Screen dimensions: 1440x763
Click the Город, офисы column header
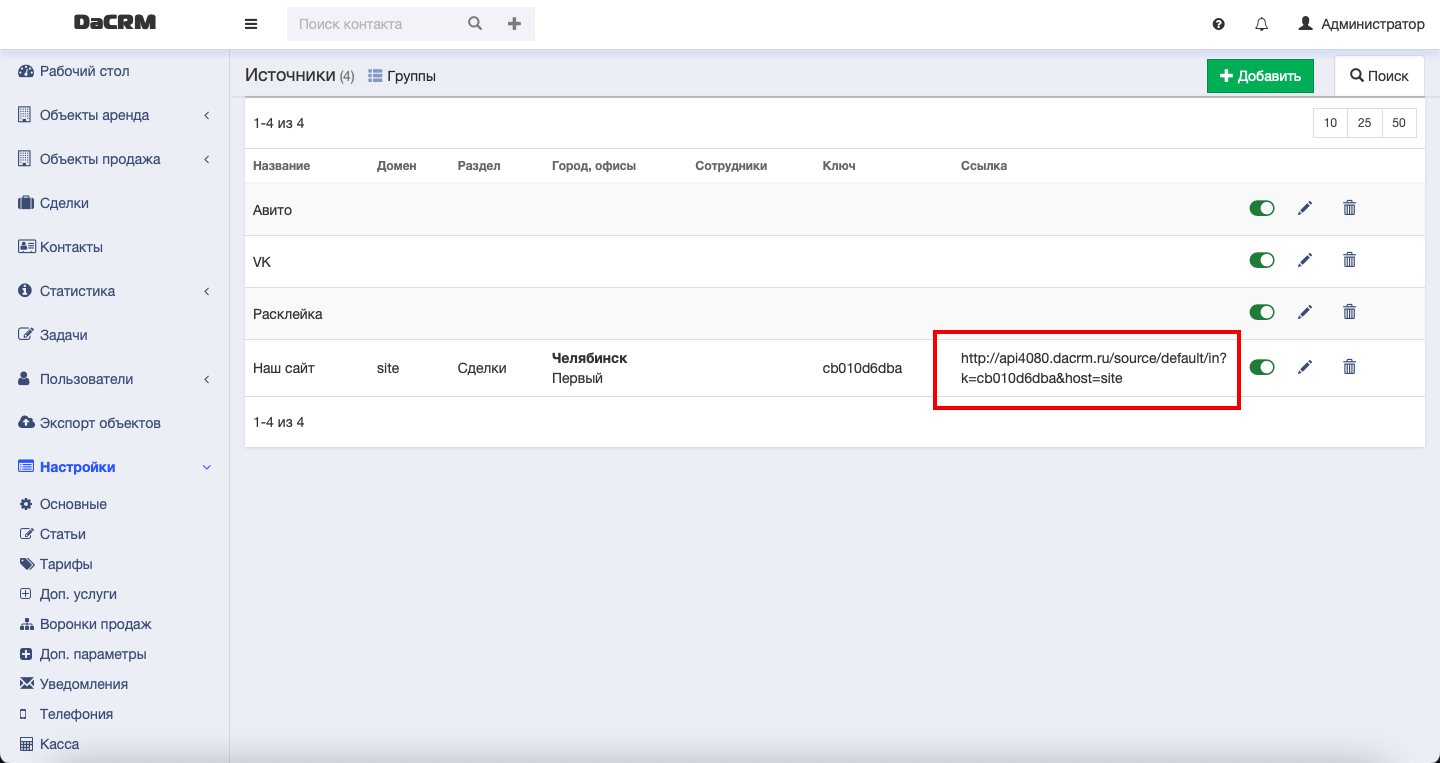point(594,166)
